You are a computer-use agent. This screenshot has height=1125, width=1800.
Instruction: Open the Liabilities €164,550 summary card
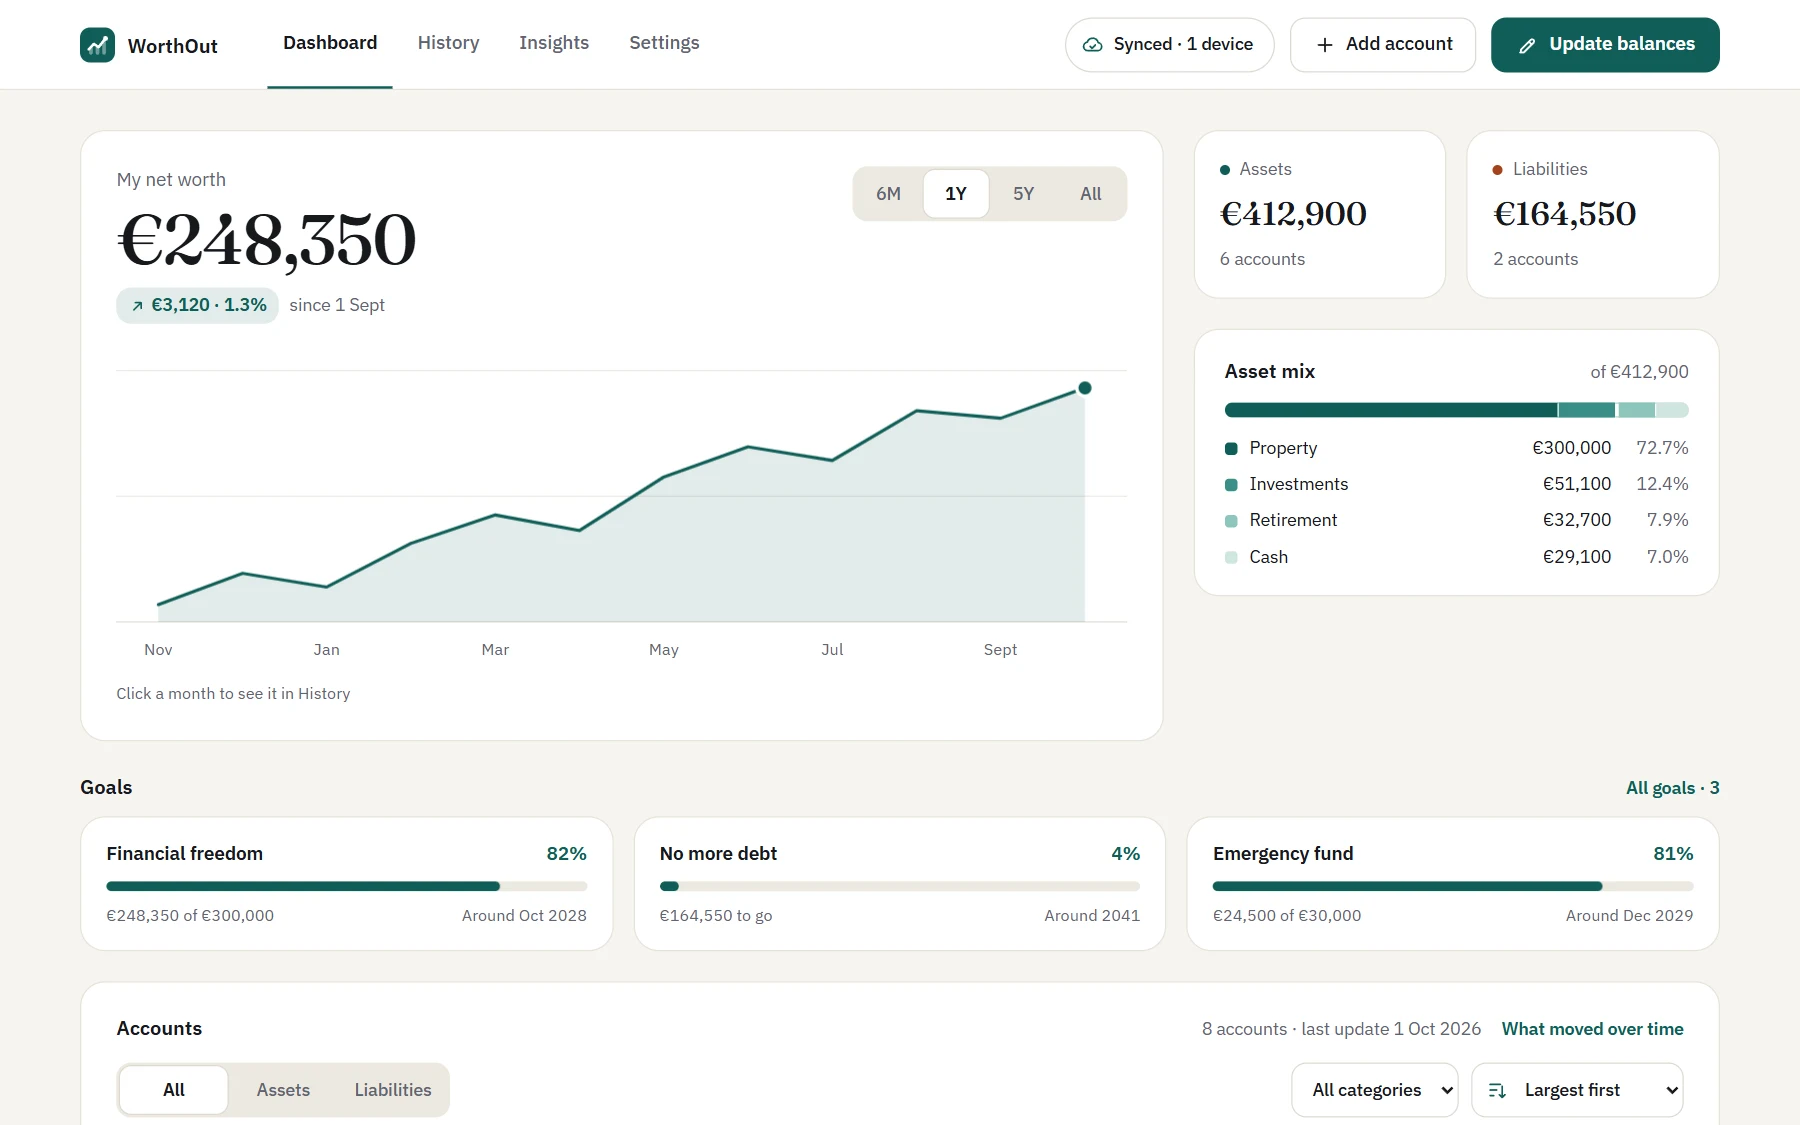tap(1593, 214)
